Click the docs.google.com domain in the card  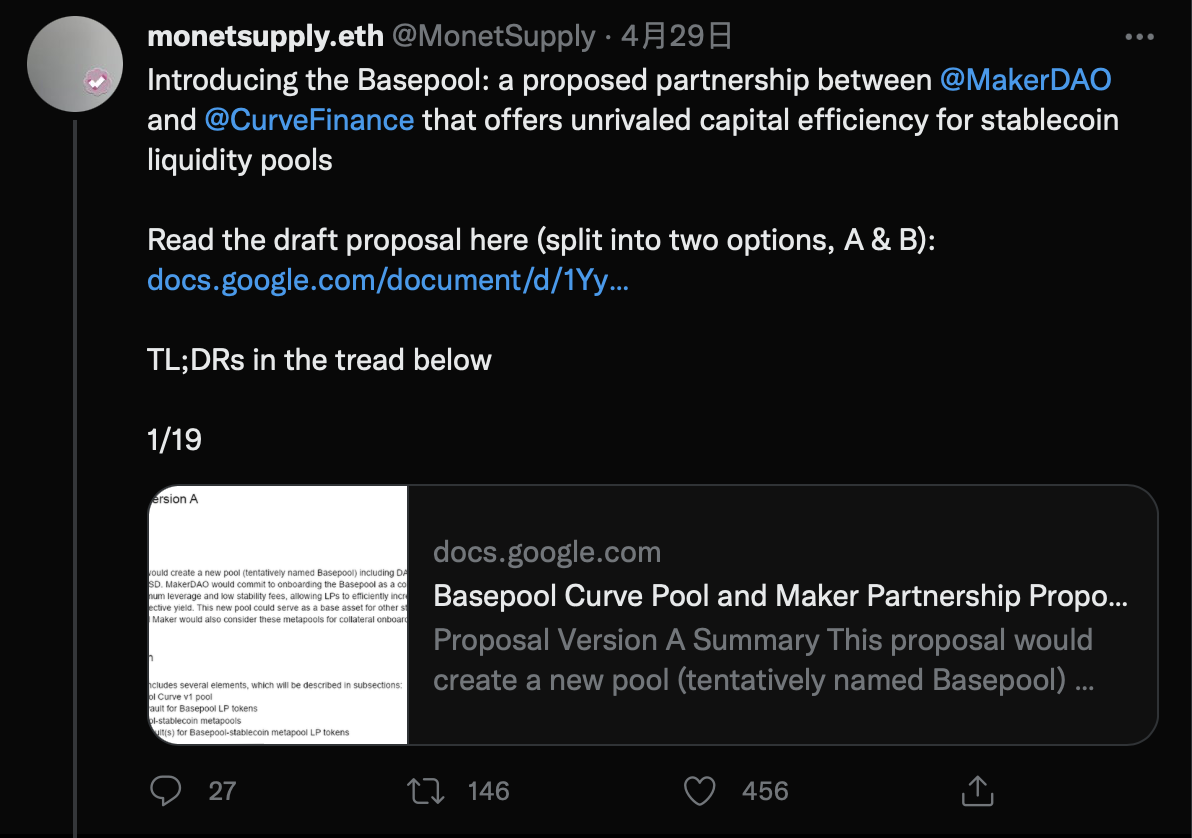click(x=547, y=552)
